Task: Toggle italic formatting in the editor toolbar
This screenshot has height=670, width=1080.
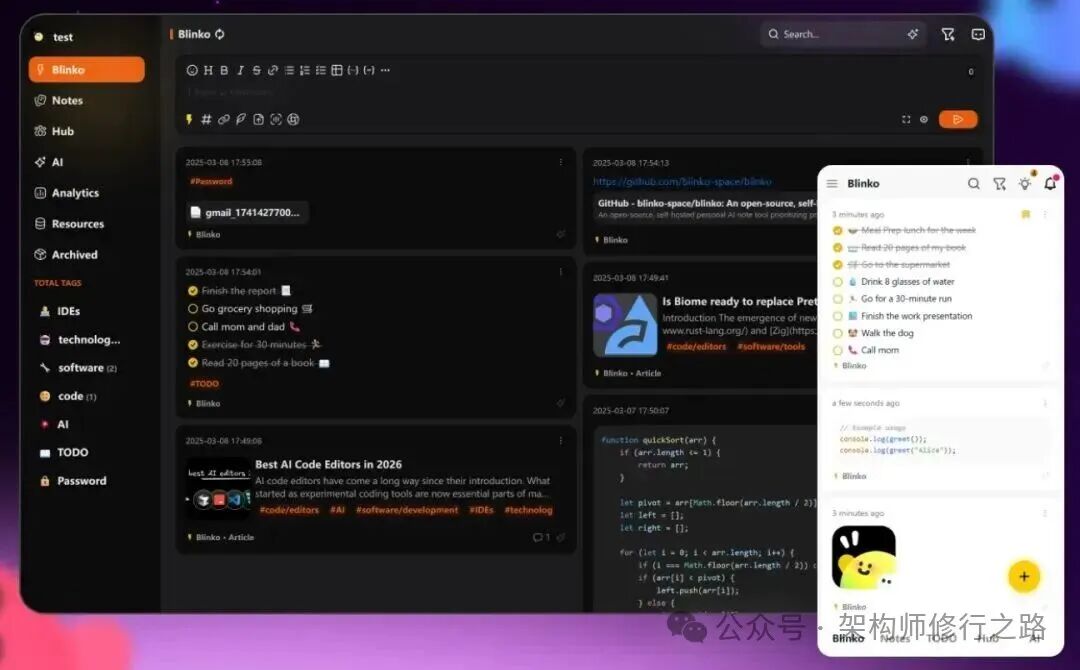Action: coord(240,70)
